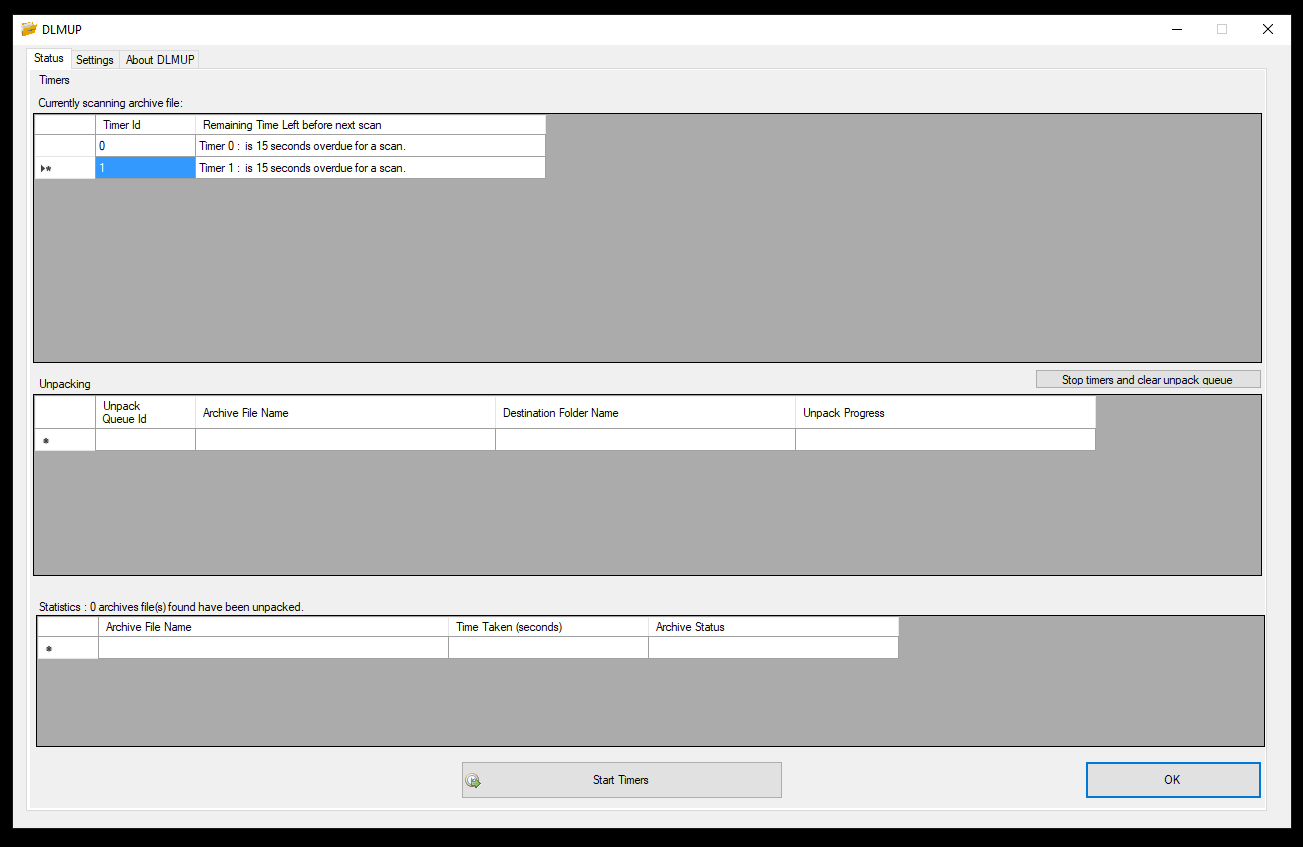Switch to the Settings tab
This screenshot has height=847, width=1303.
[x=95, y=60]
